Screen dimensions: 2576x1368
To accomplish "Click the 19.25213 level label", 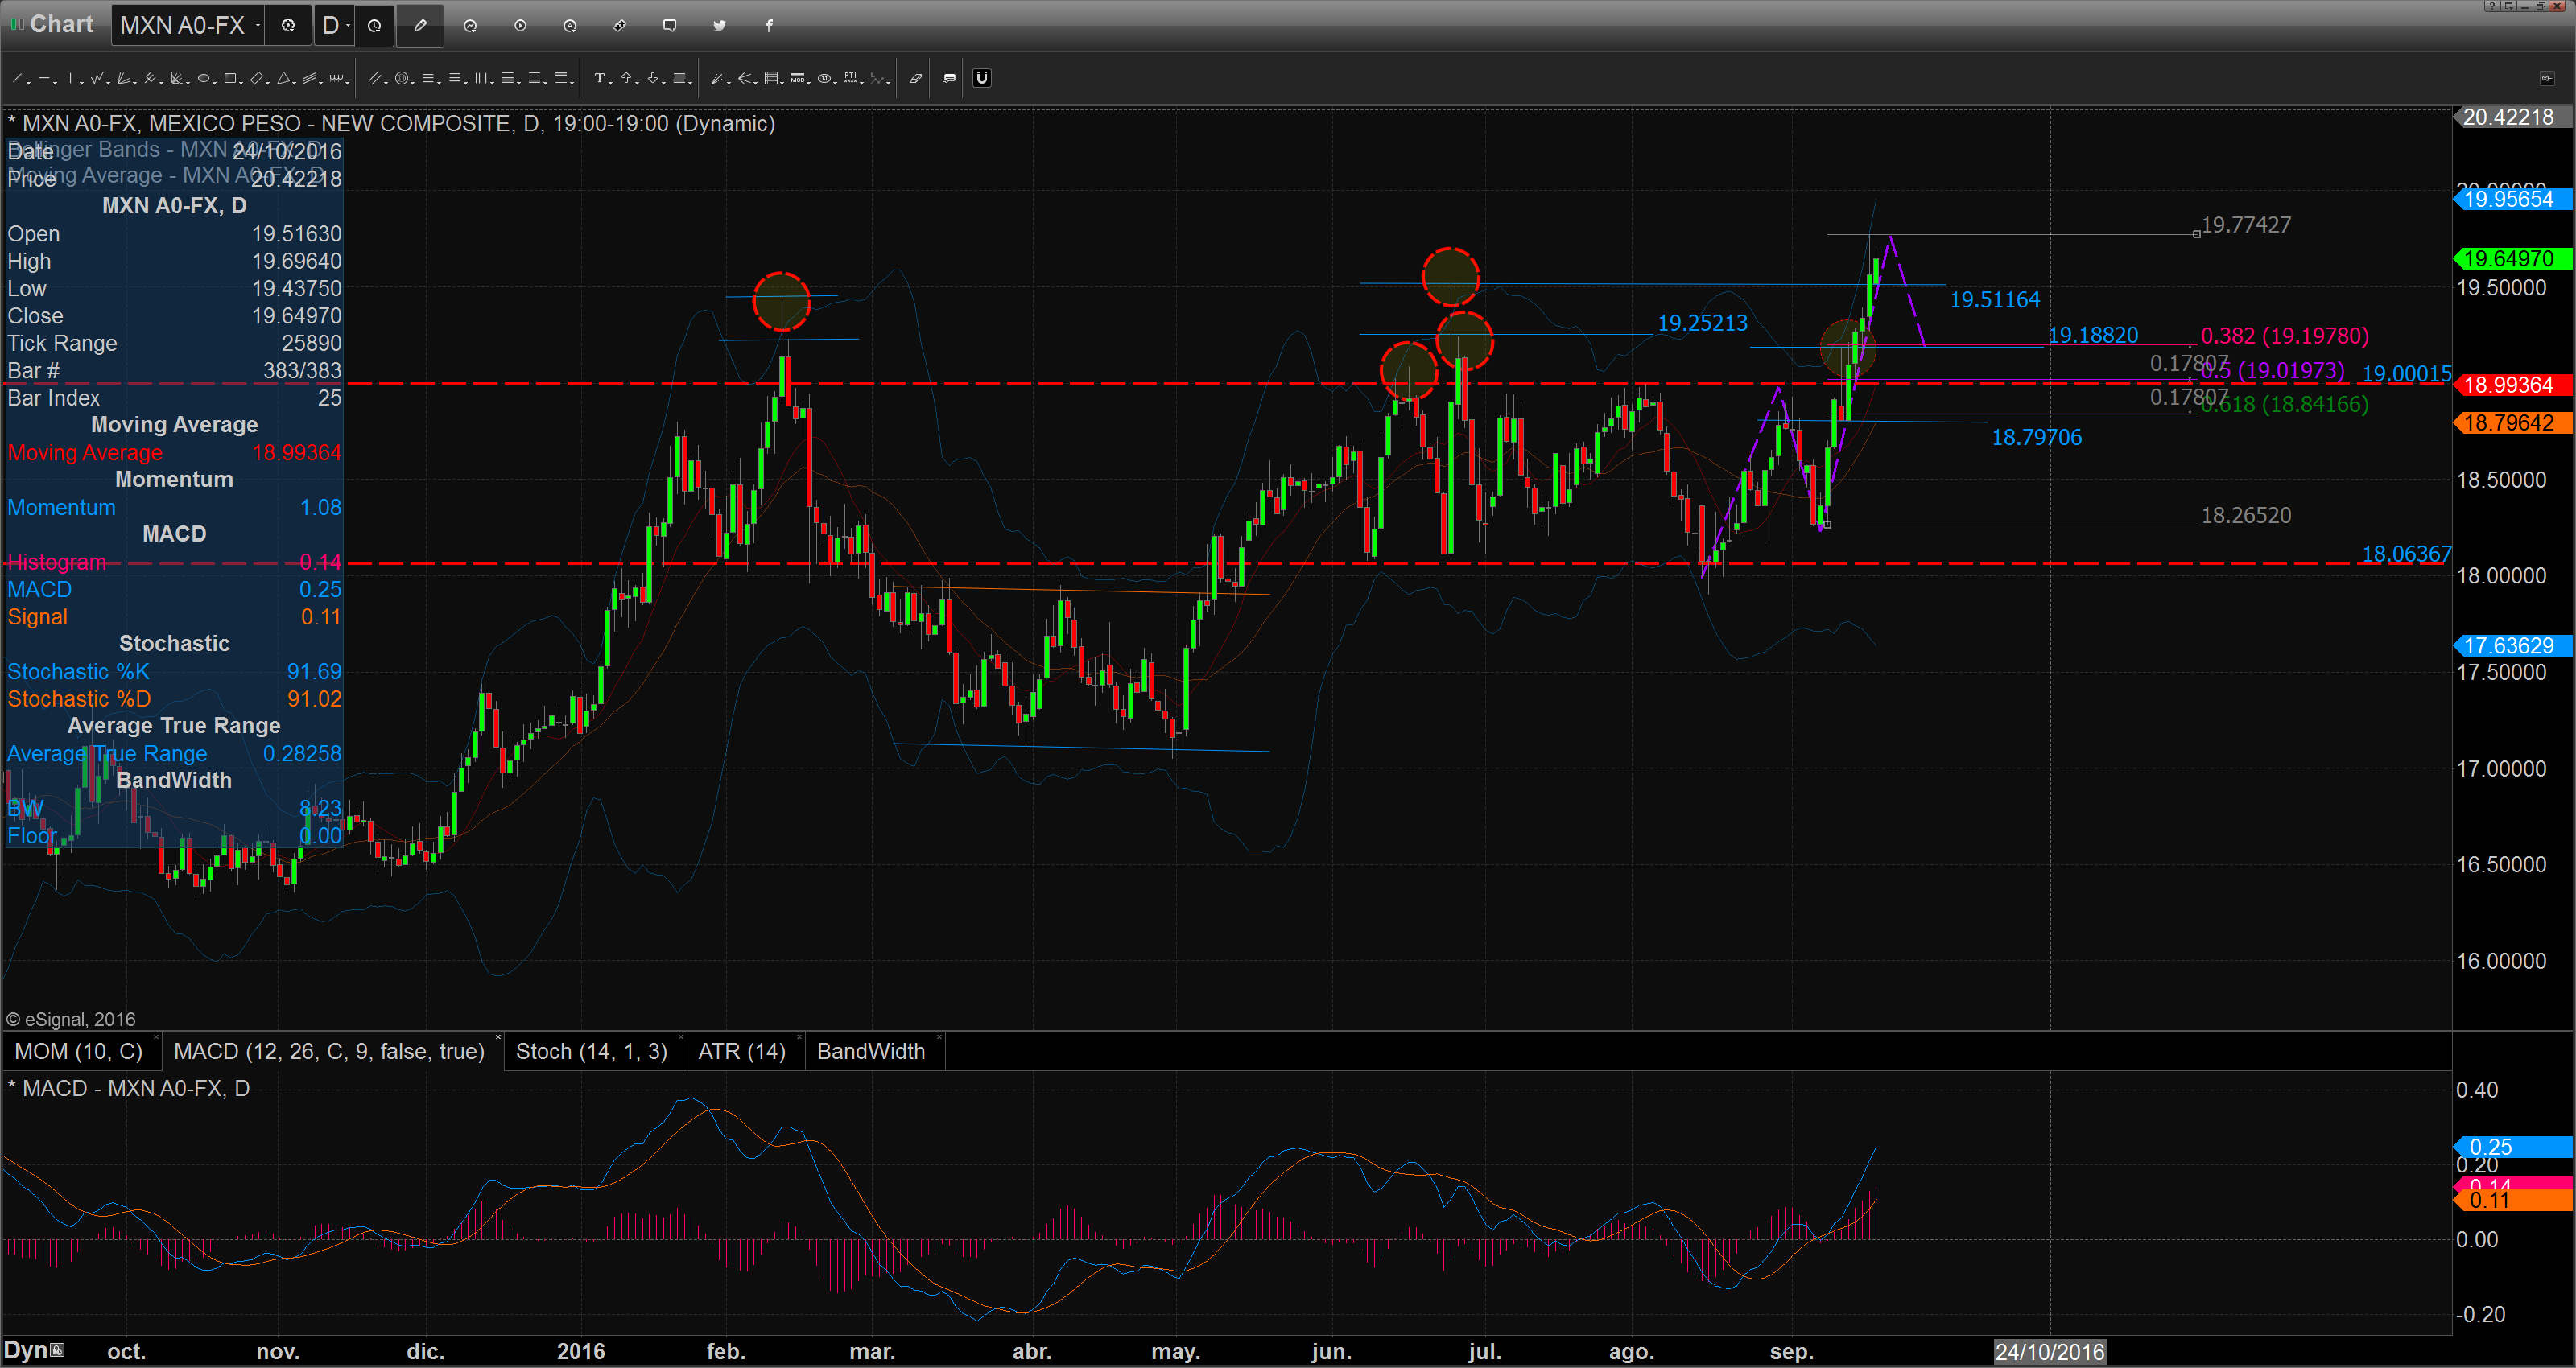I will pyautogui.click(x=1702, y=323).
